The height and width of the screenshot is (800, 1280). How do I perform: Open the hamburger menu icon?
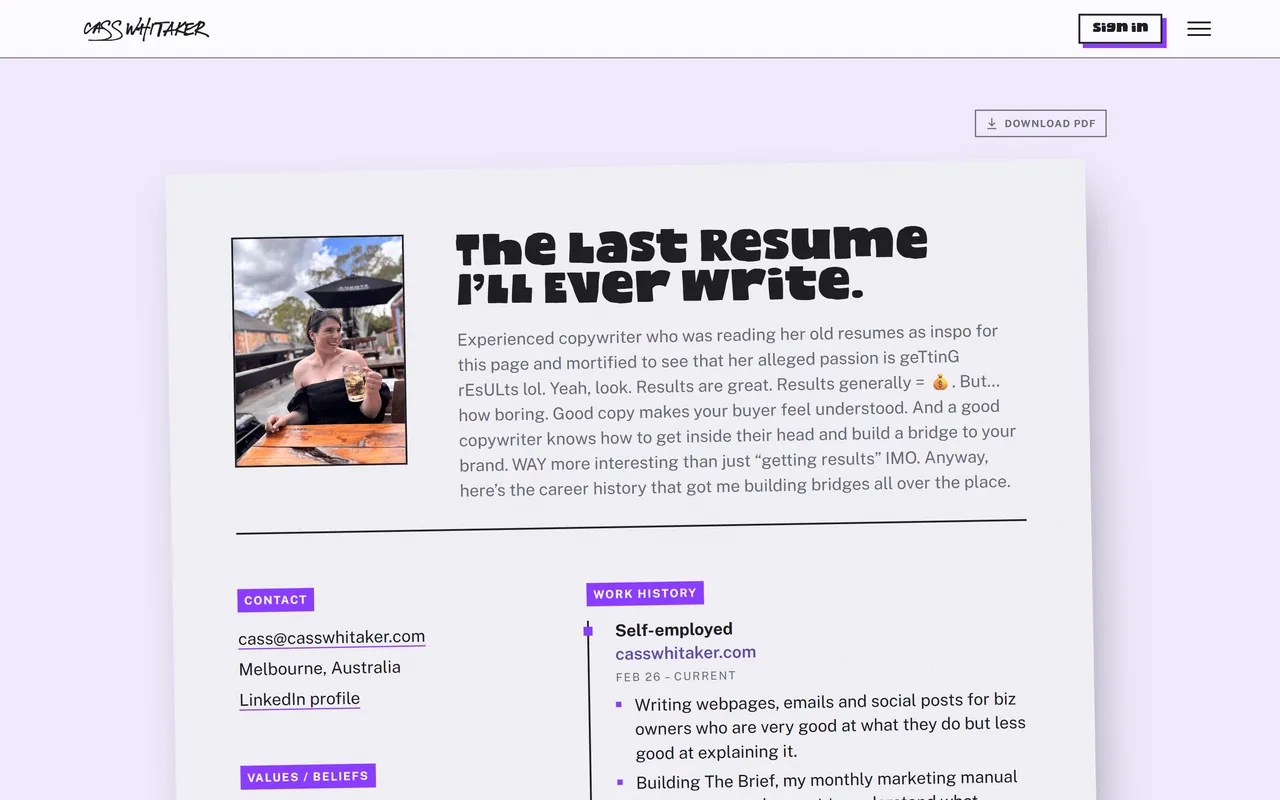tap(1199, 29)
